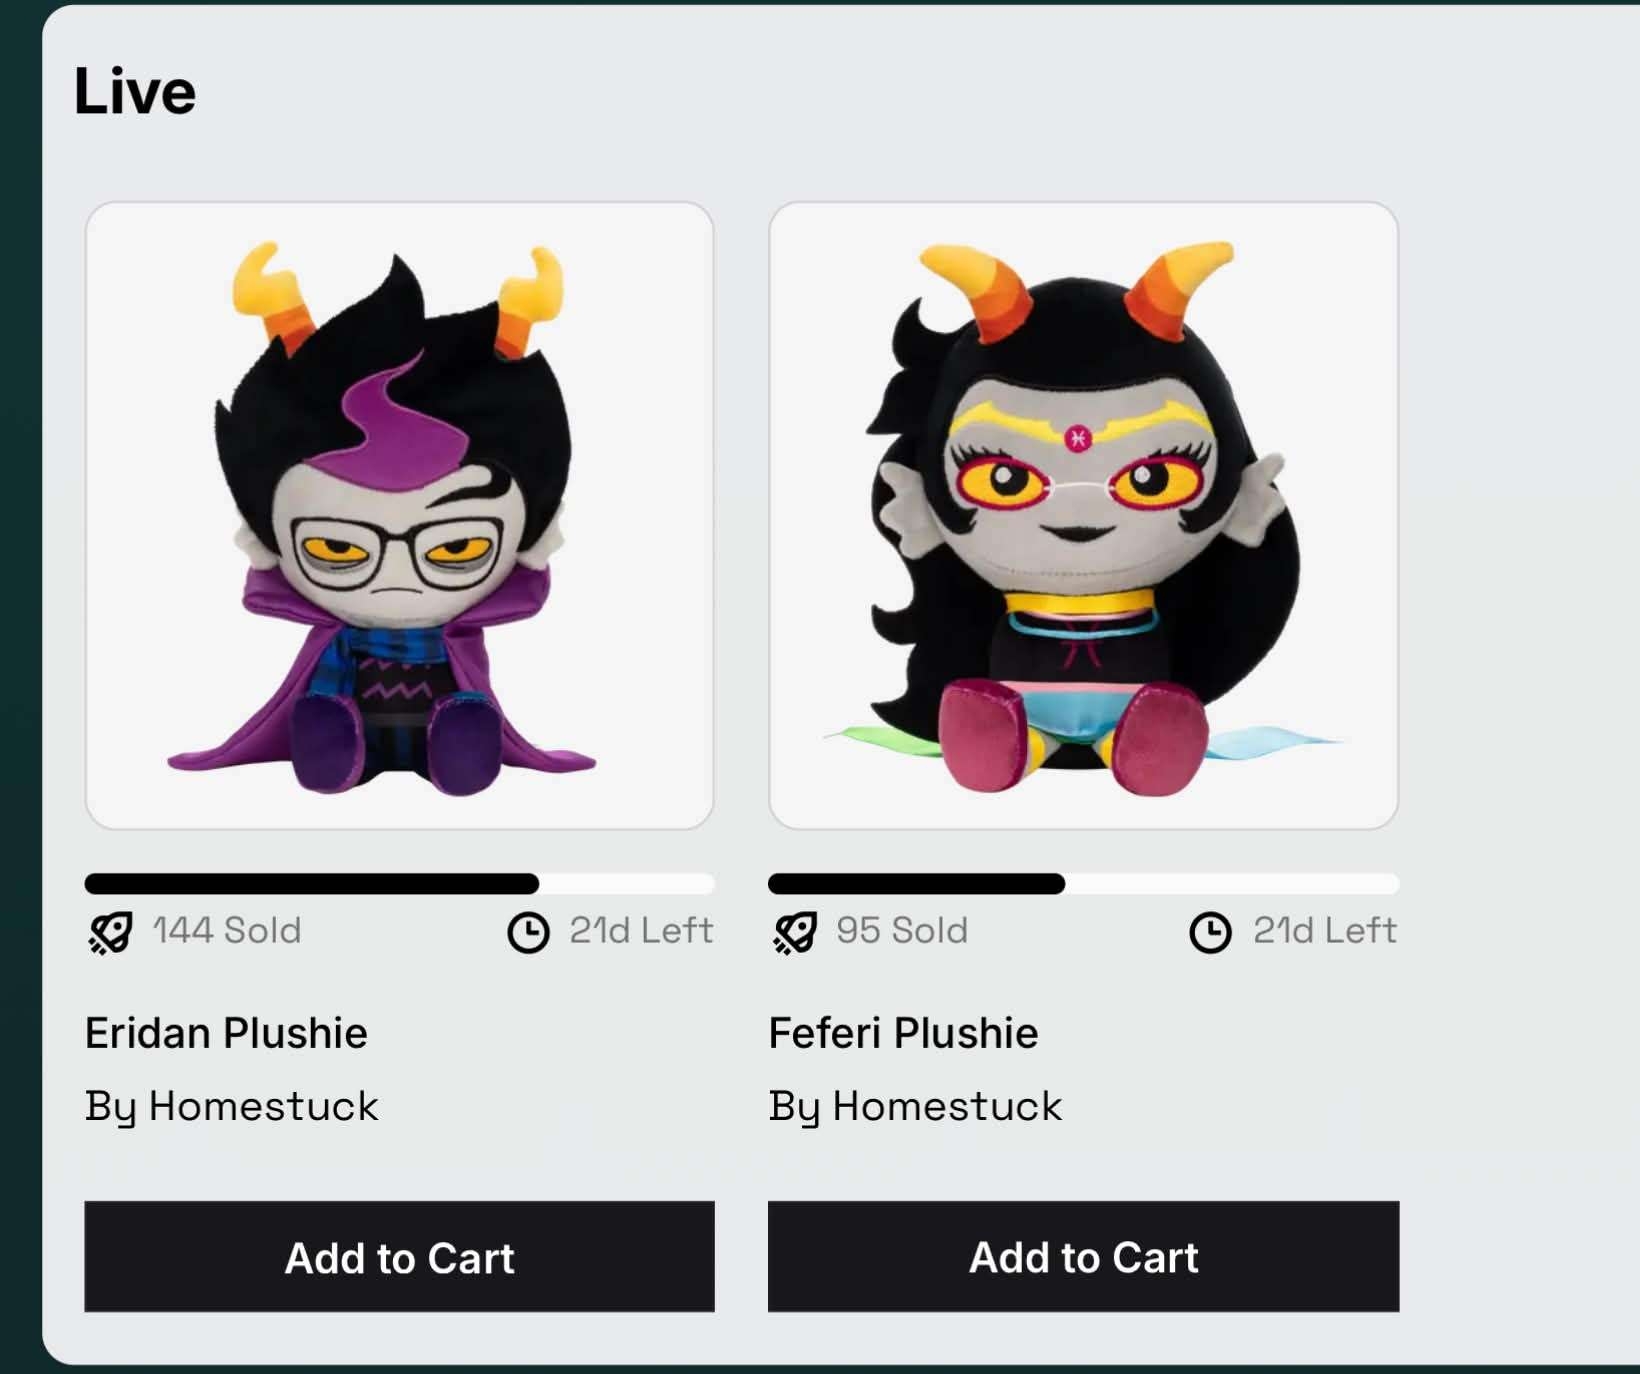Click the purple cape on the Eridan plush photo
The width and height of the screenshot is (1640, 1374).
coord(265,700)
